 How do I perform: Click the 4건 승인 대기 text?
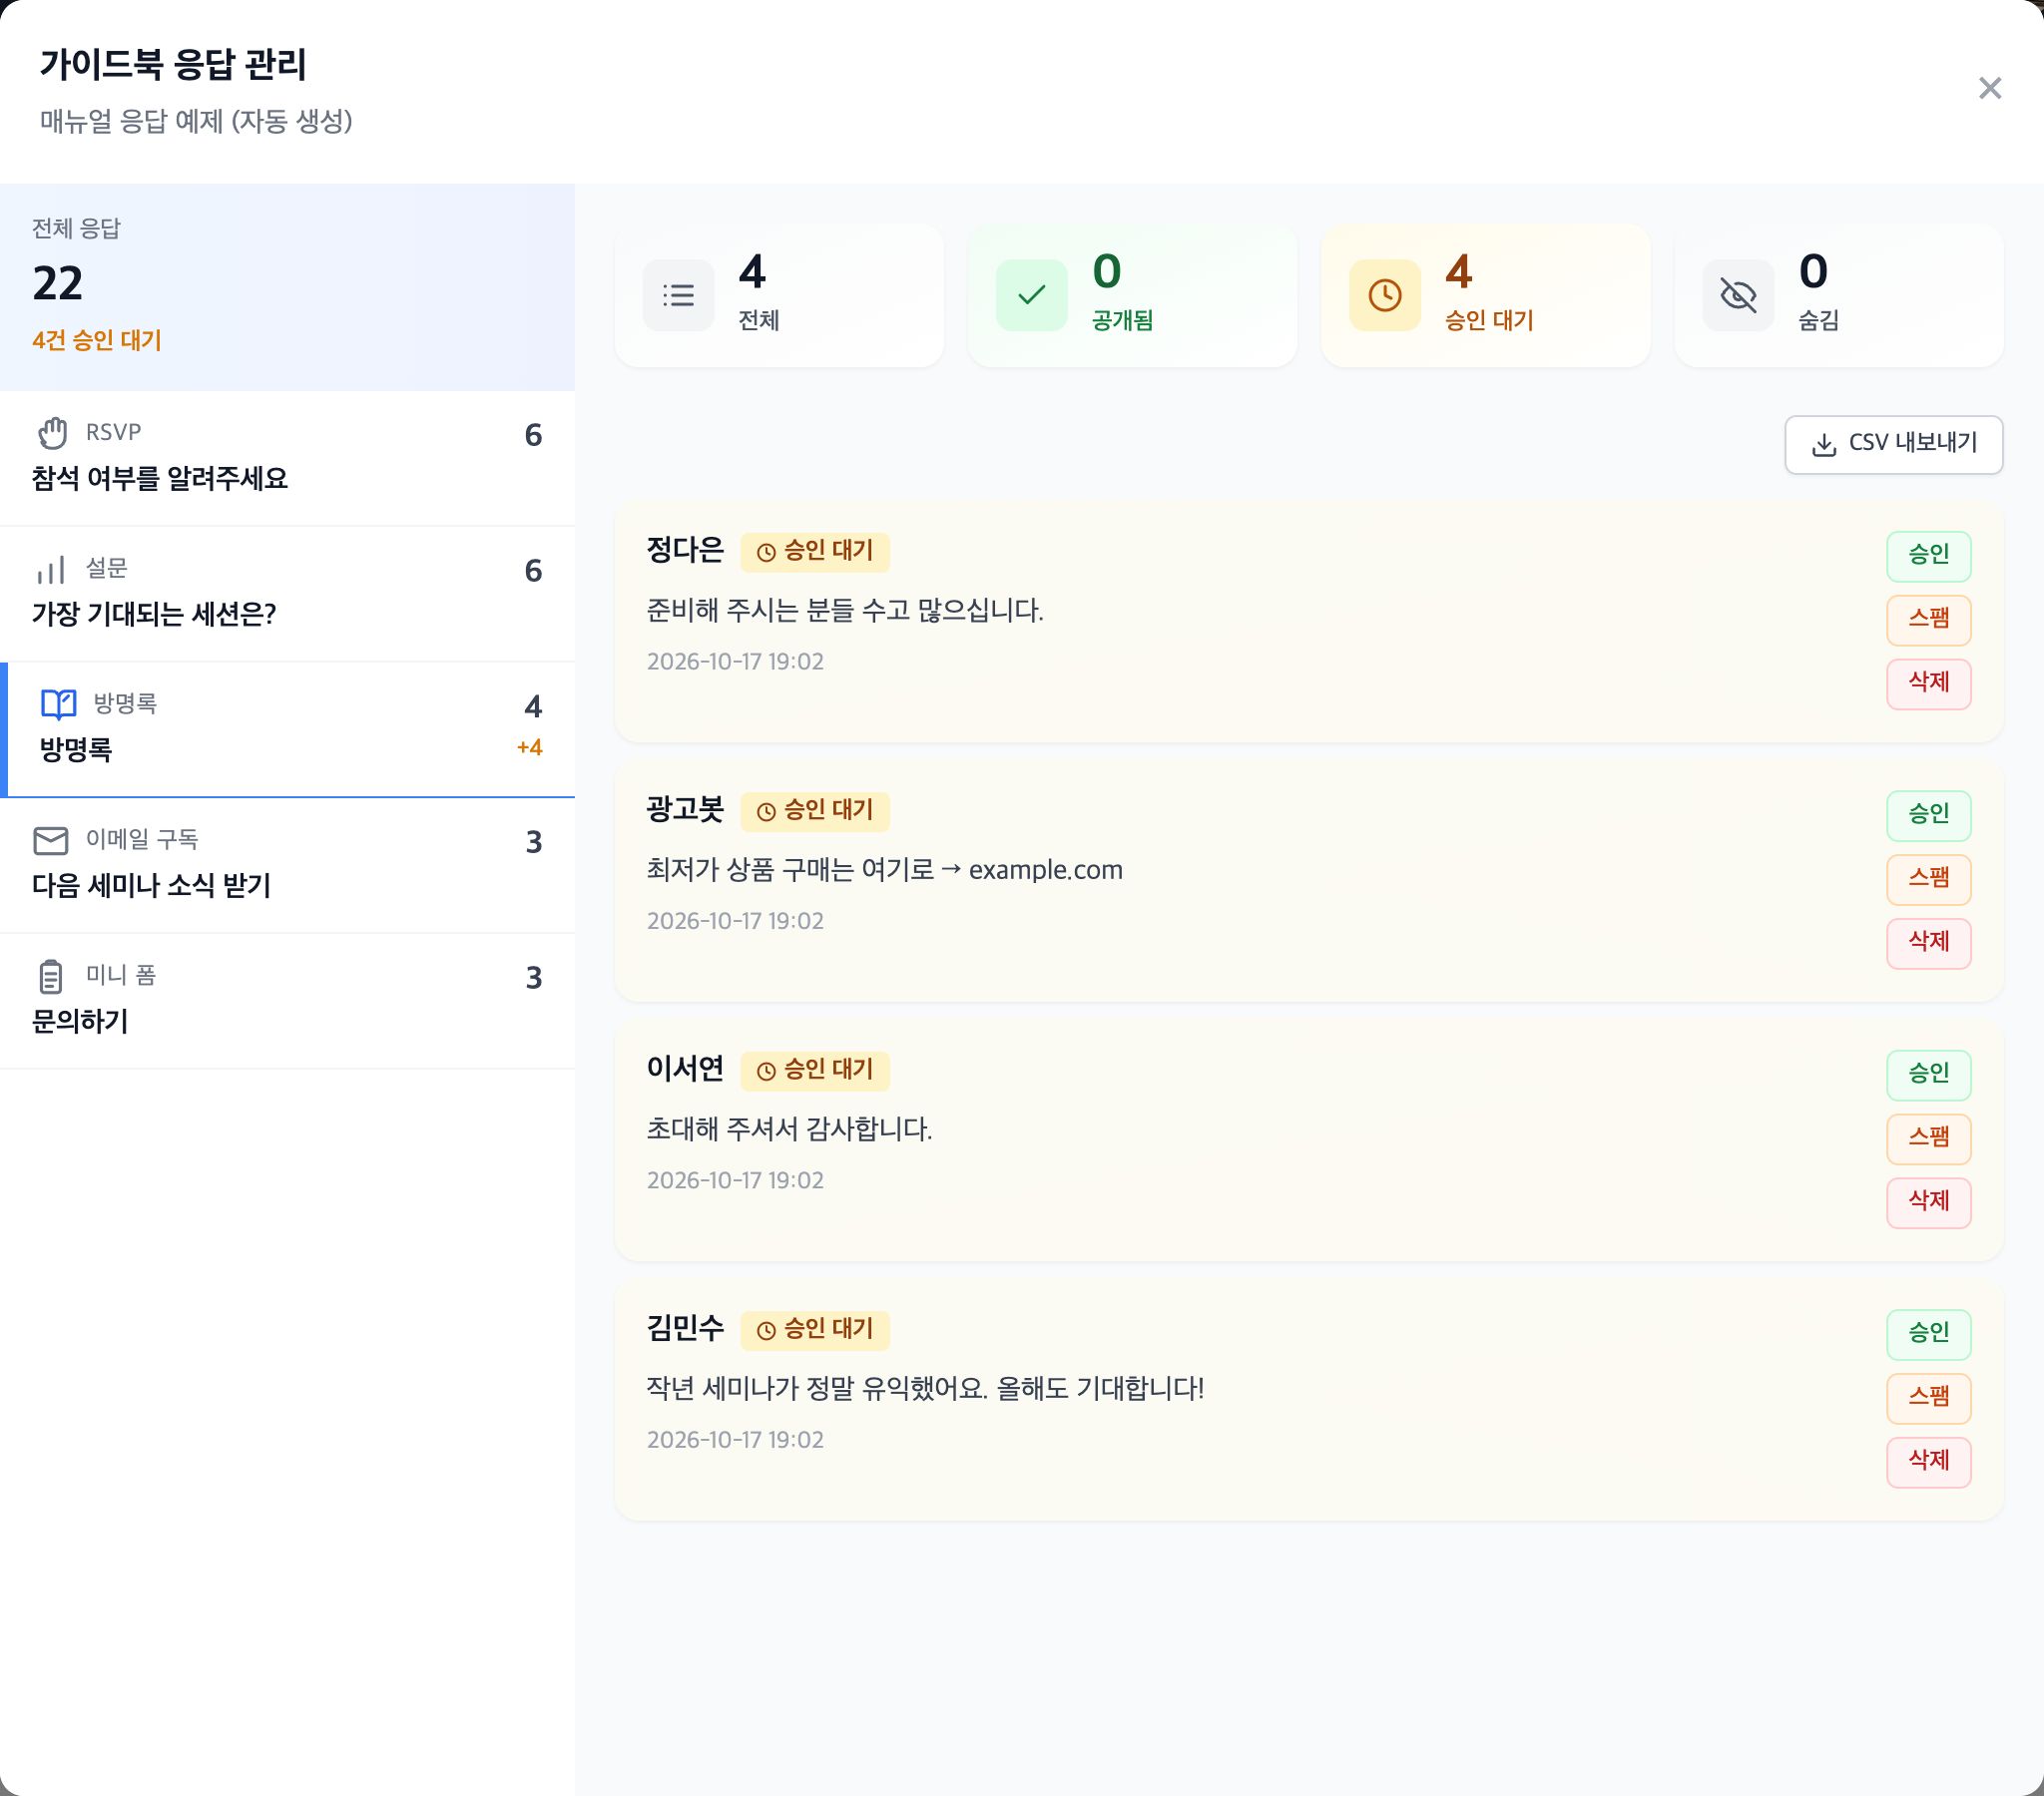click(x=97, y=340)
